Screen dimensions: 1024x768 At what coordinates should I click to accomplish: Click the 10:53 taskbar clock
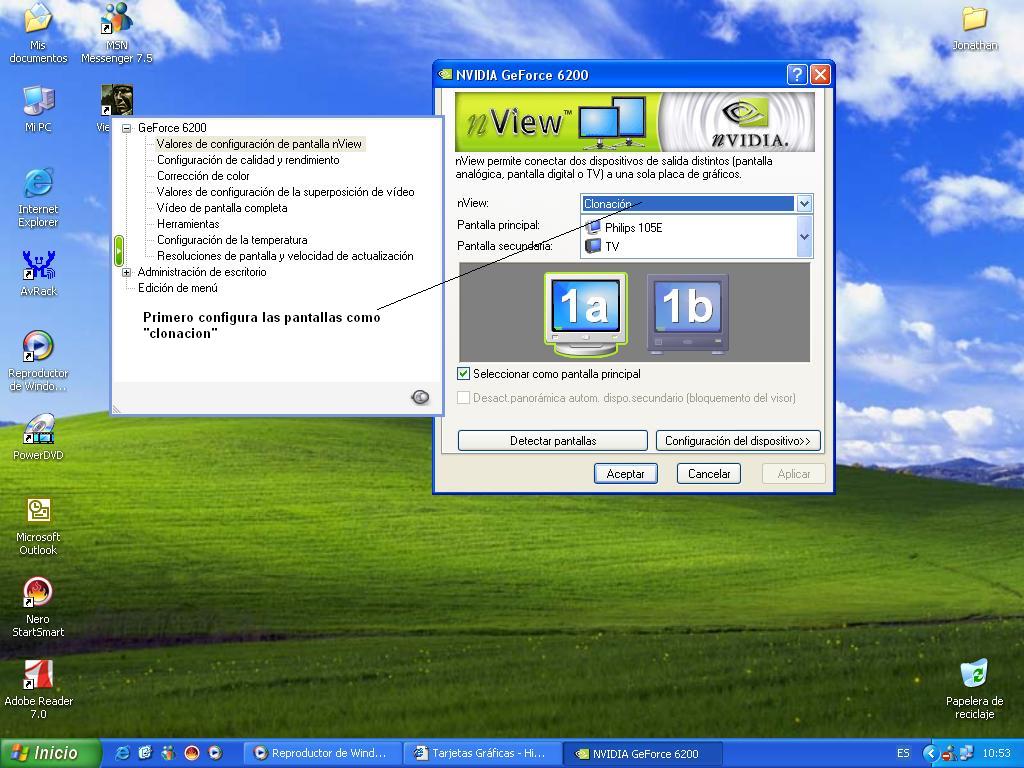coord(997,753)
